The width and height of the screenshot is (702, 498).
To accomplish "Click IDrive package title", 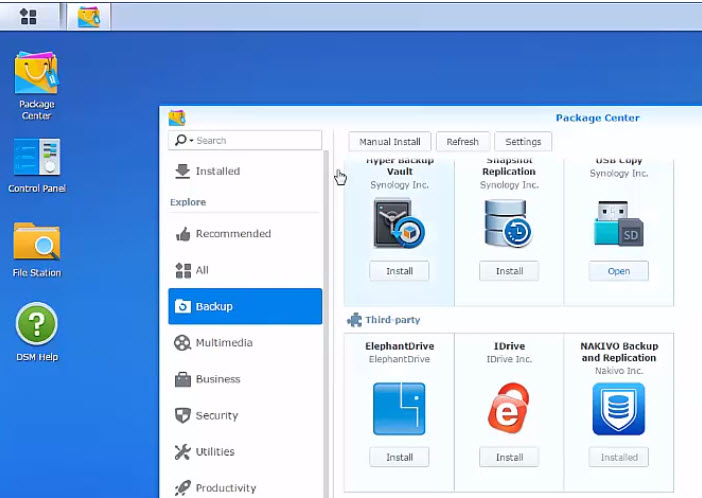I will pos(509,346).
